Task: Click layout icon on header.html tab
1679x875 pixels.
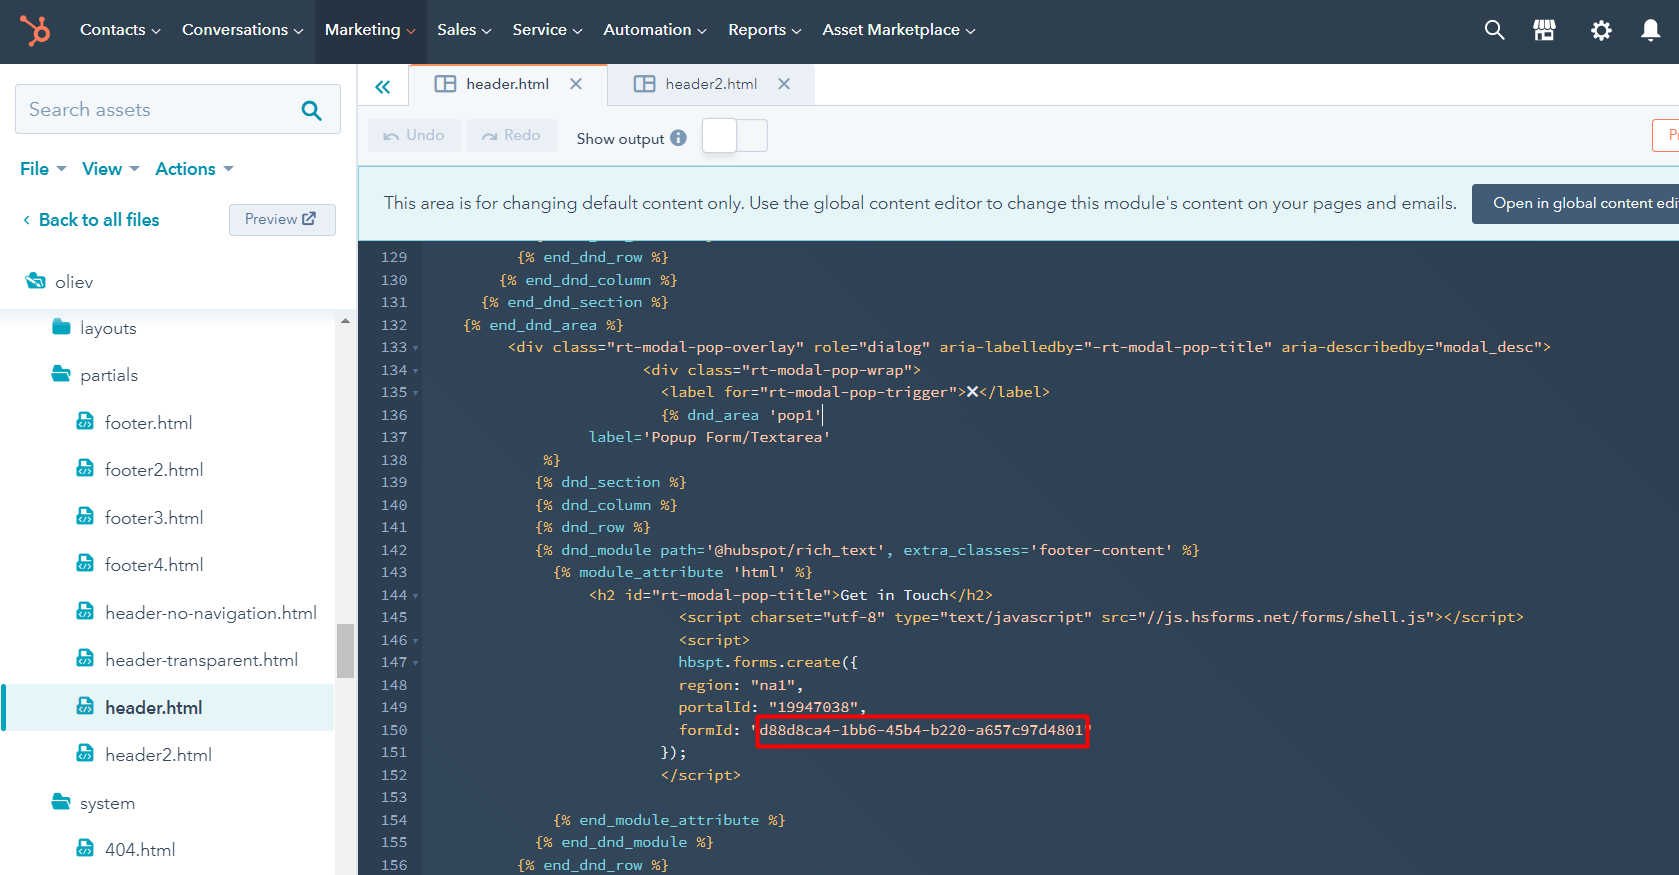Action: [445, 84]
